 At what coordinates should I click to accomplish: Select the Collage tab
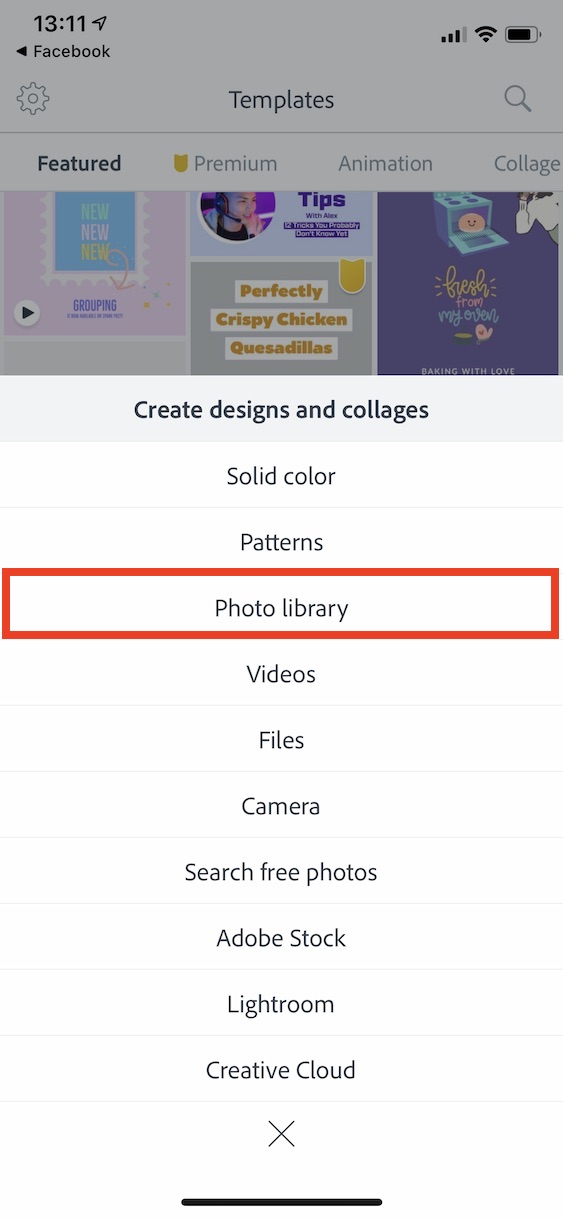[527, 163]
